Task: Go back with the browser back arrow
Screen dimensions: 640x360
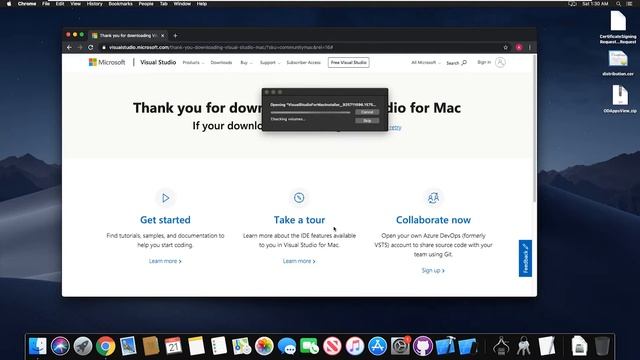Action: coord(69,47)
